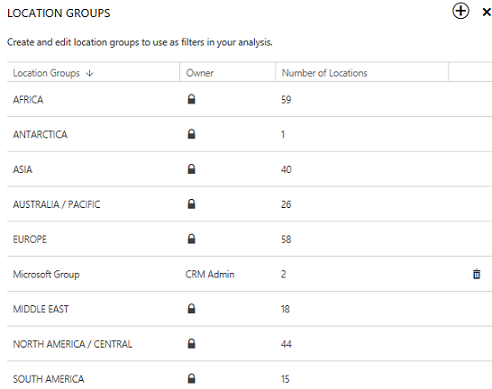The image size is (492, 389).
Task: Select the AUSTRALIA / PACIFIC group
Action: coord(56,204)
